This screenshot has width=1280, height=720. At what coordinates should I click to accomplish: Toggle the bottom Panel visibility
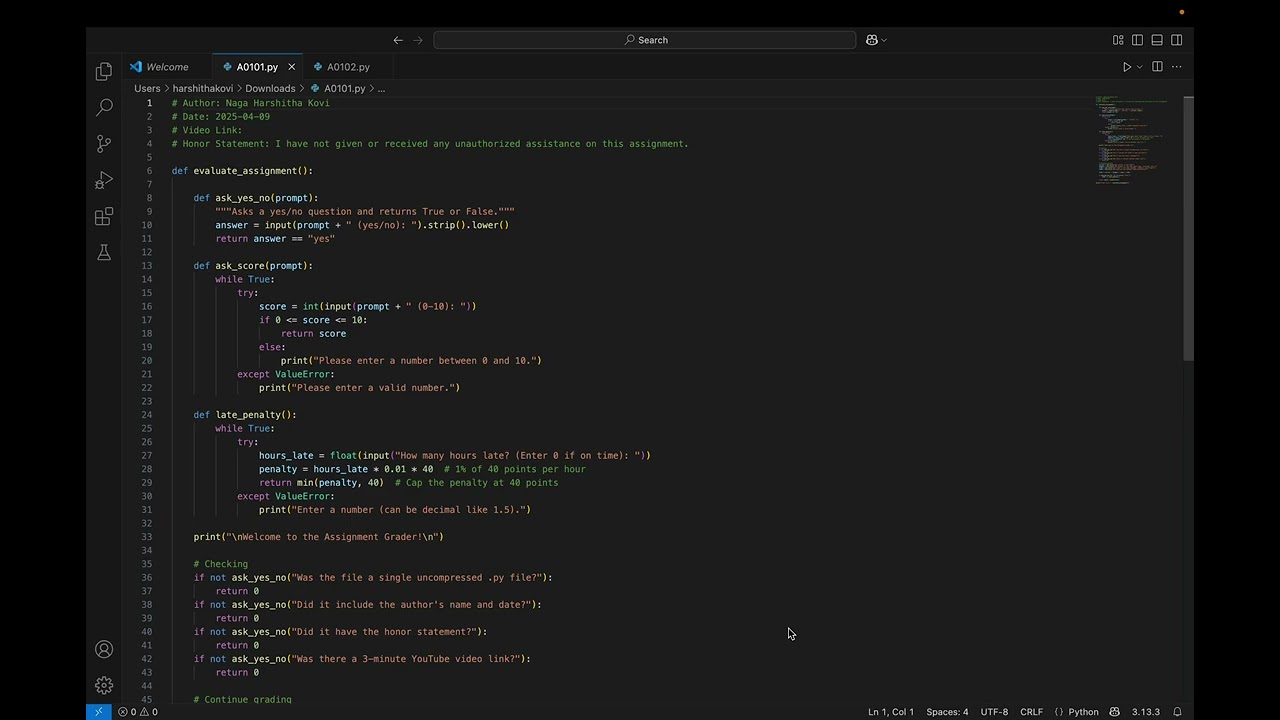(1157, 40)
